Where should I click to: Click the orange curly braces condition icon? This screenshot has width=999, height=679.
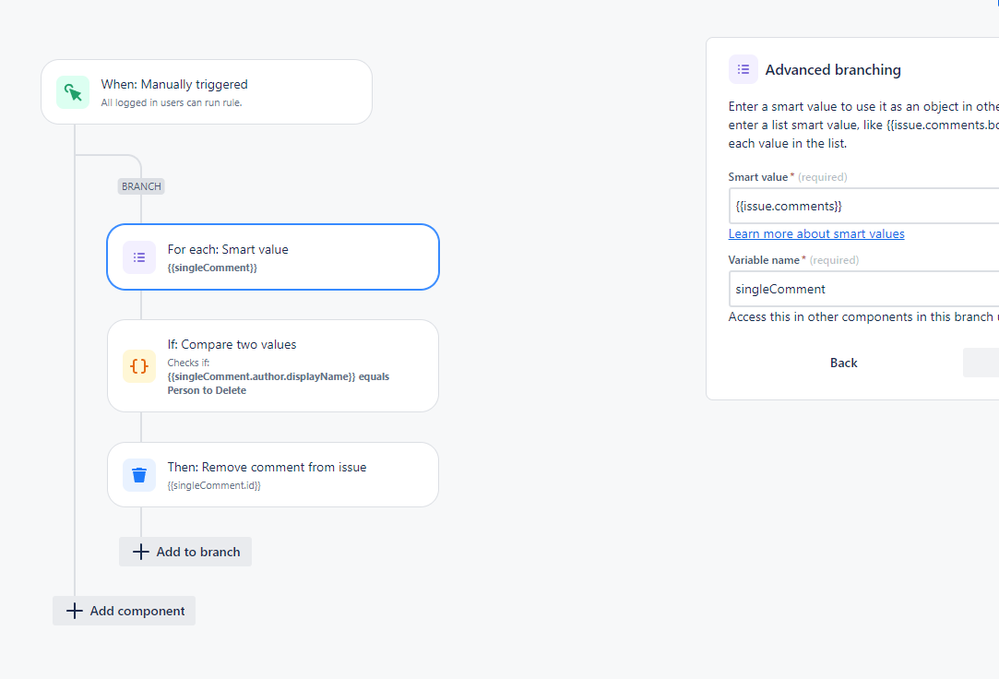pos(139,366)
